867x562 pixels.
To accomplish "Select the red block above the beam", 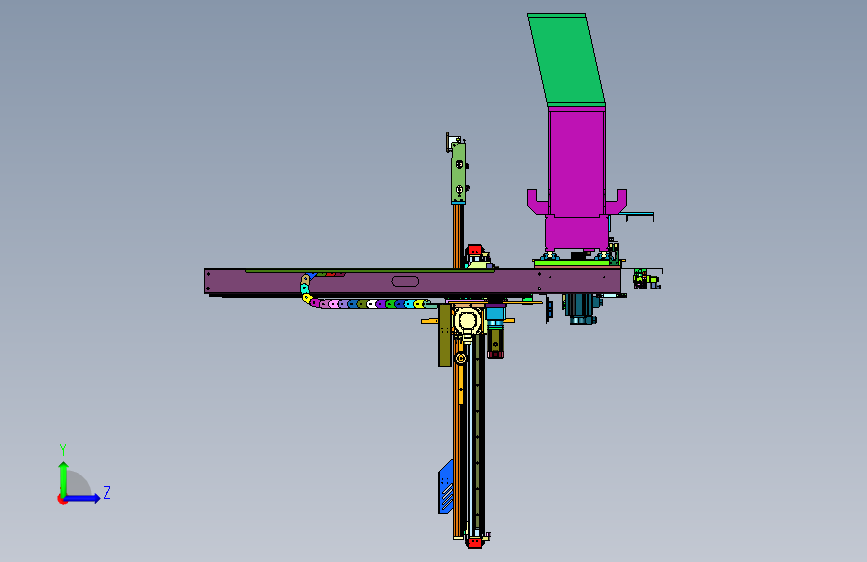I will (x=474, y=250).
